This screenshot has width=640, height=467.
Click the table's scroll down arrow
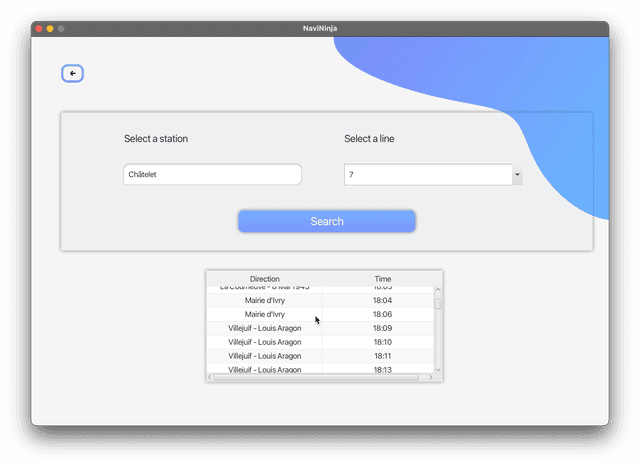438,370
